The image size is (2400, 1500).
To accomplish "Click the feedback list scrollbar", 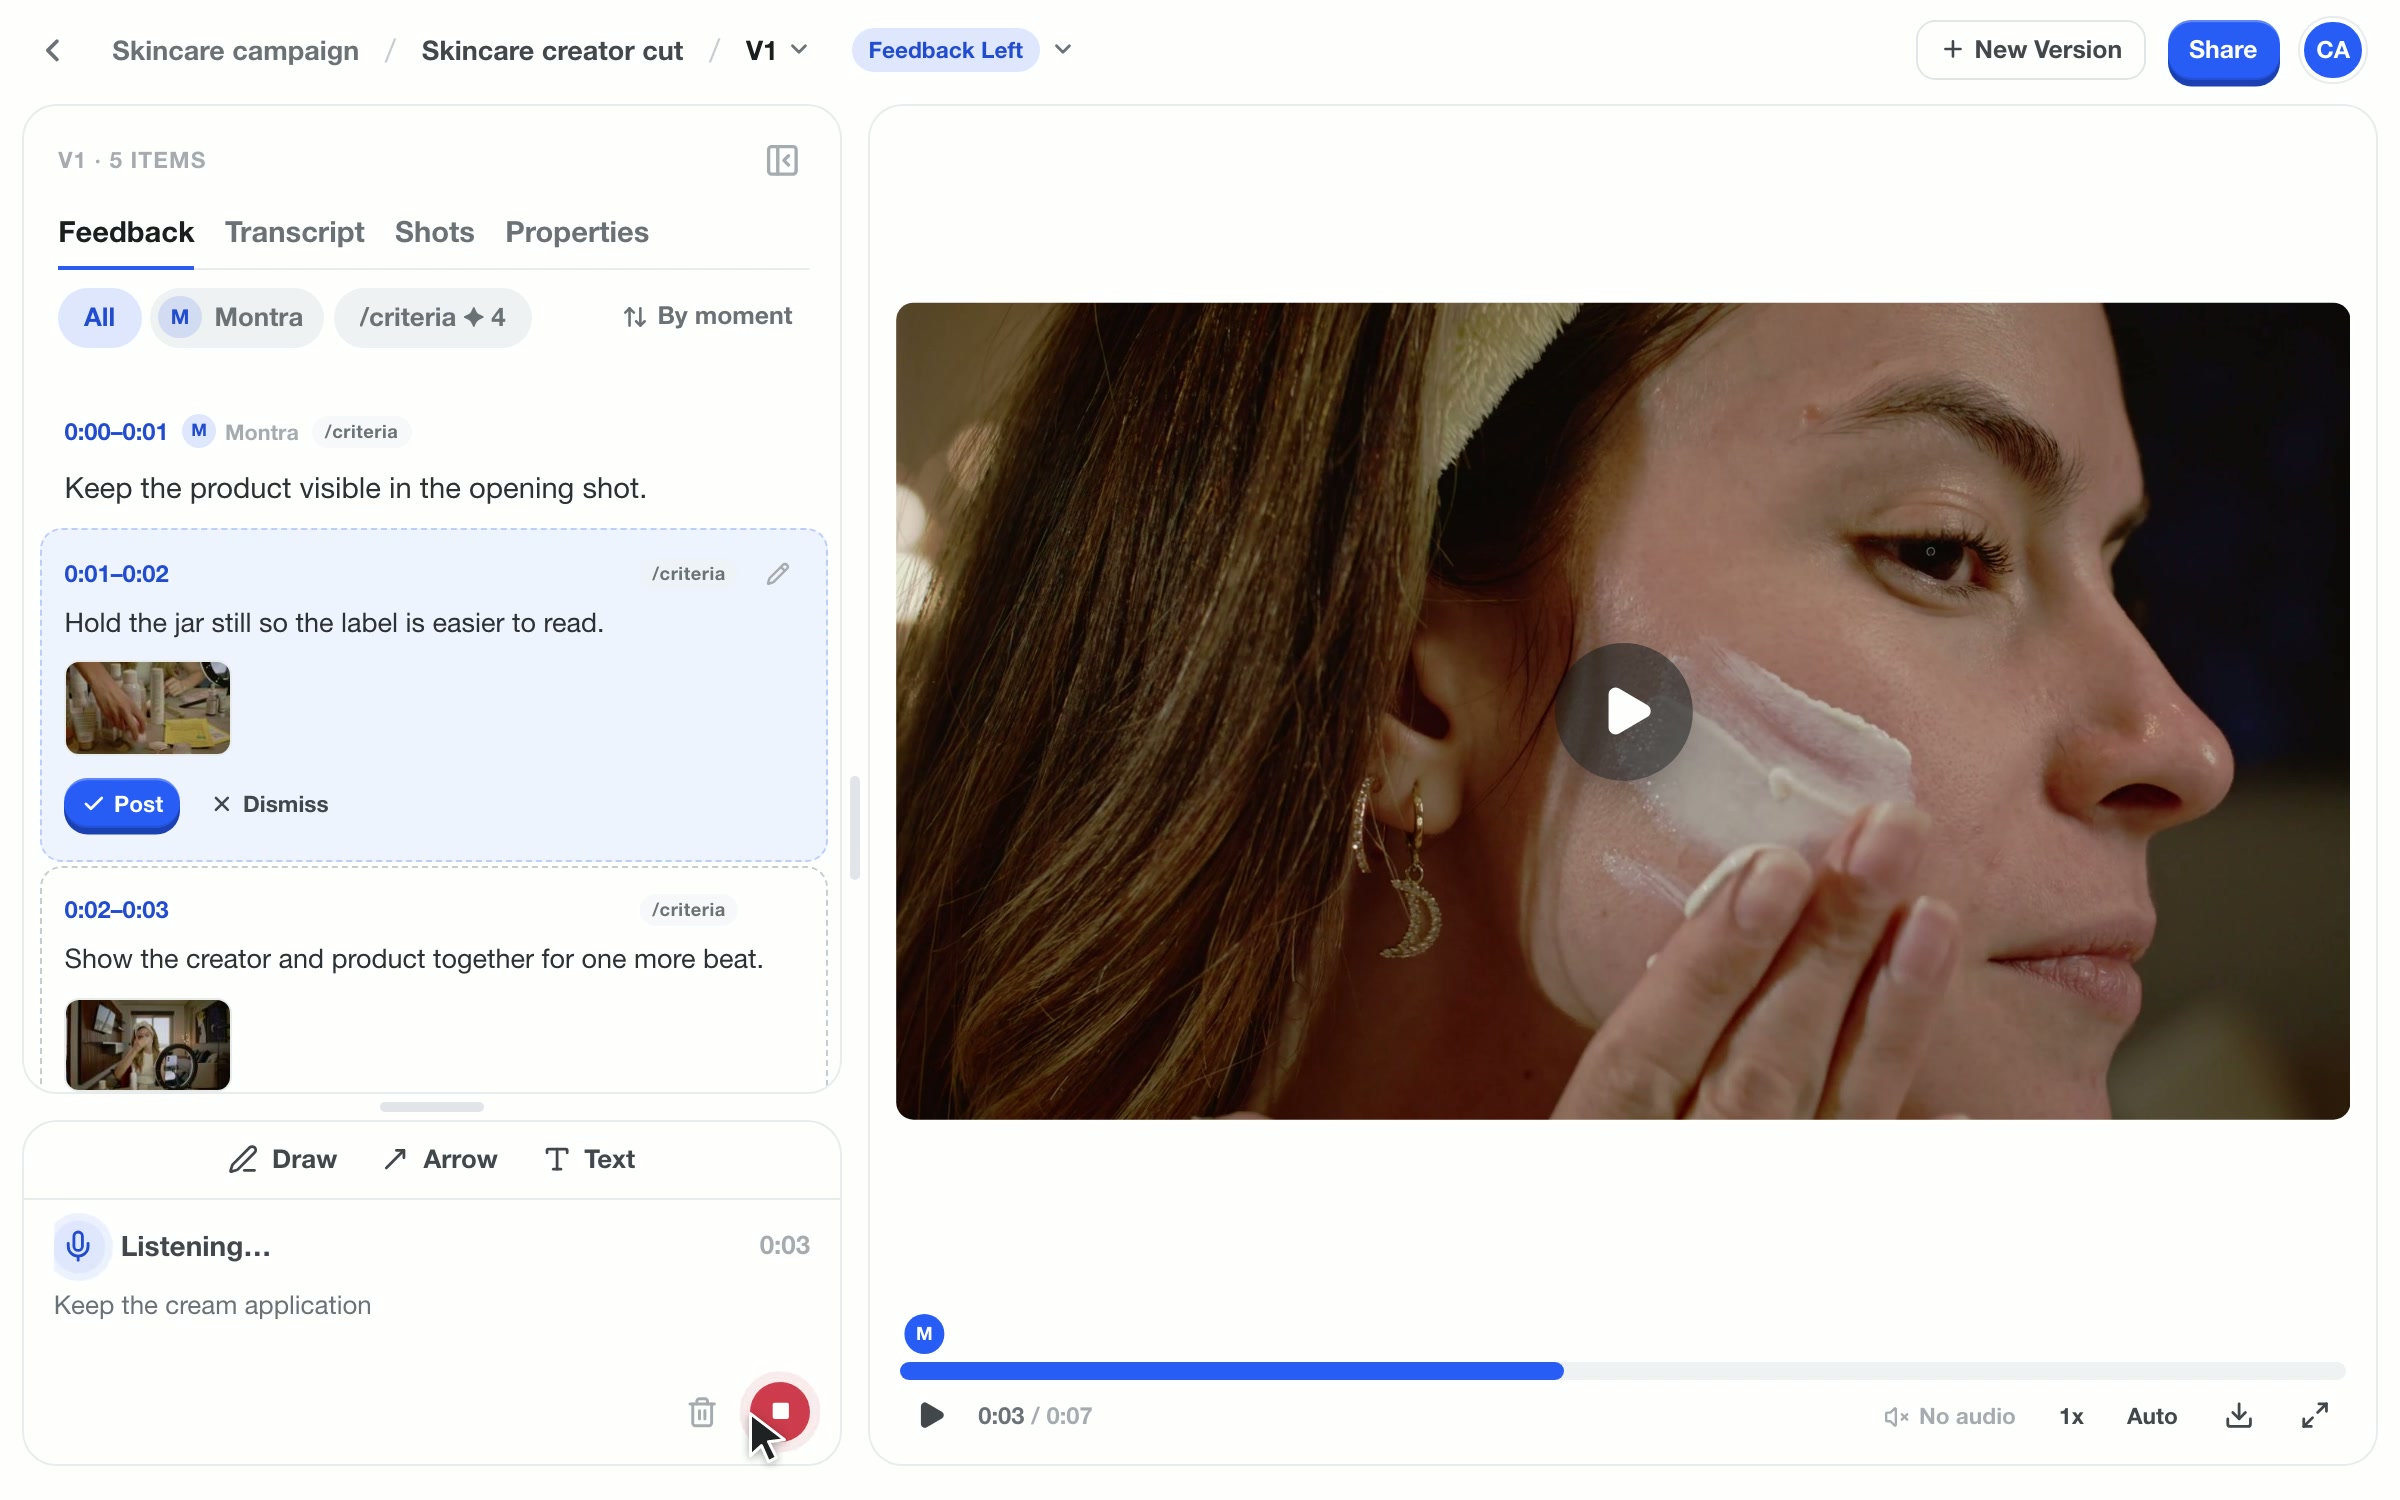I will 855,827.
